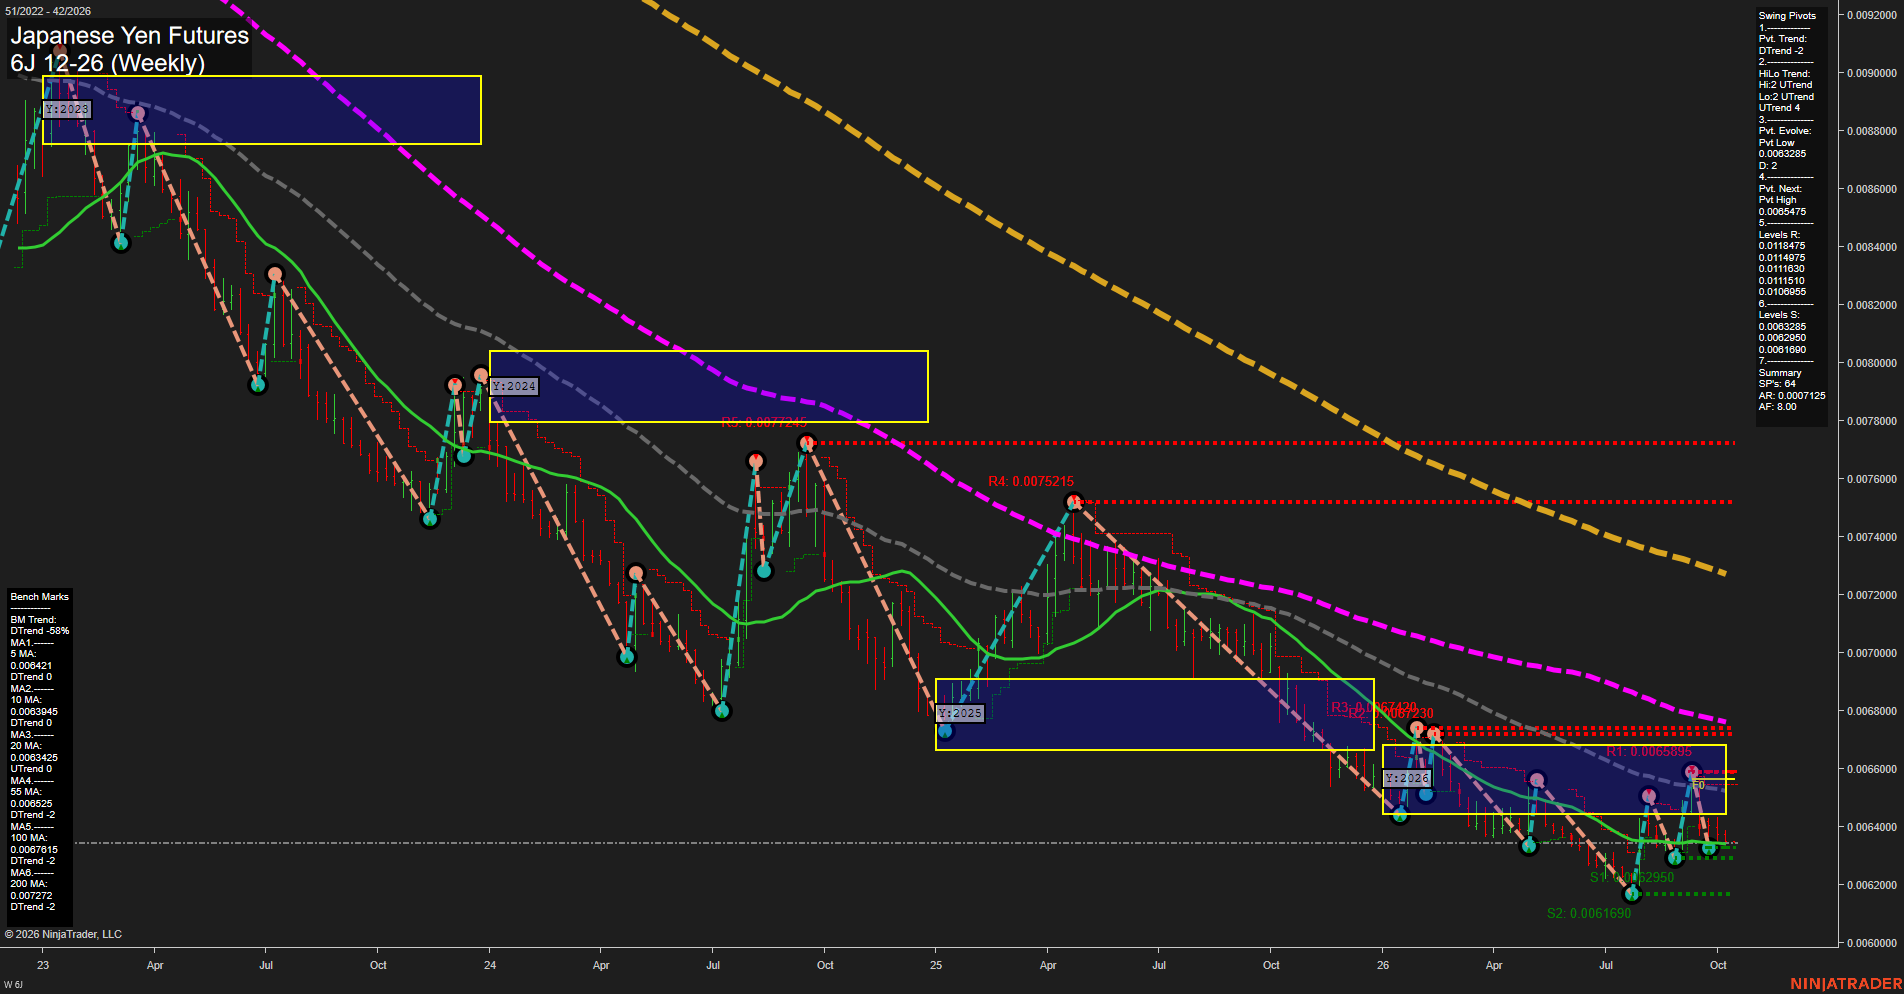
Task: Select the Y:2024 yearly session label
Action: pos(514,386)
